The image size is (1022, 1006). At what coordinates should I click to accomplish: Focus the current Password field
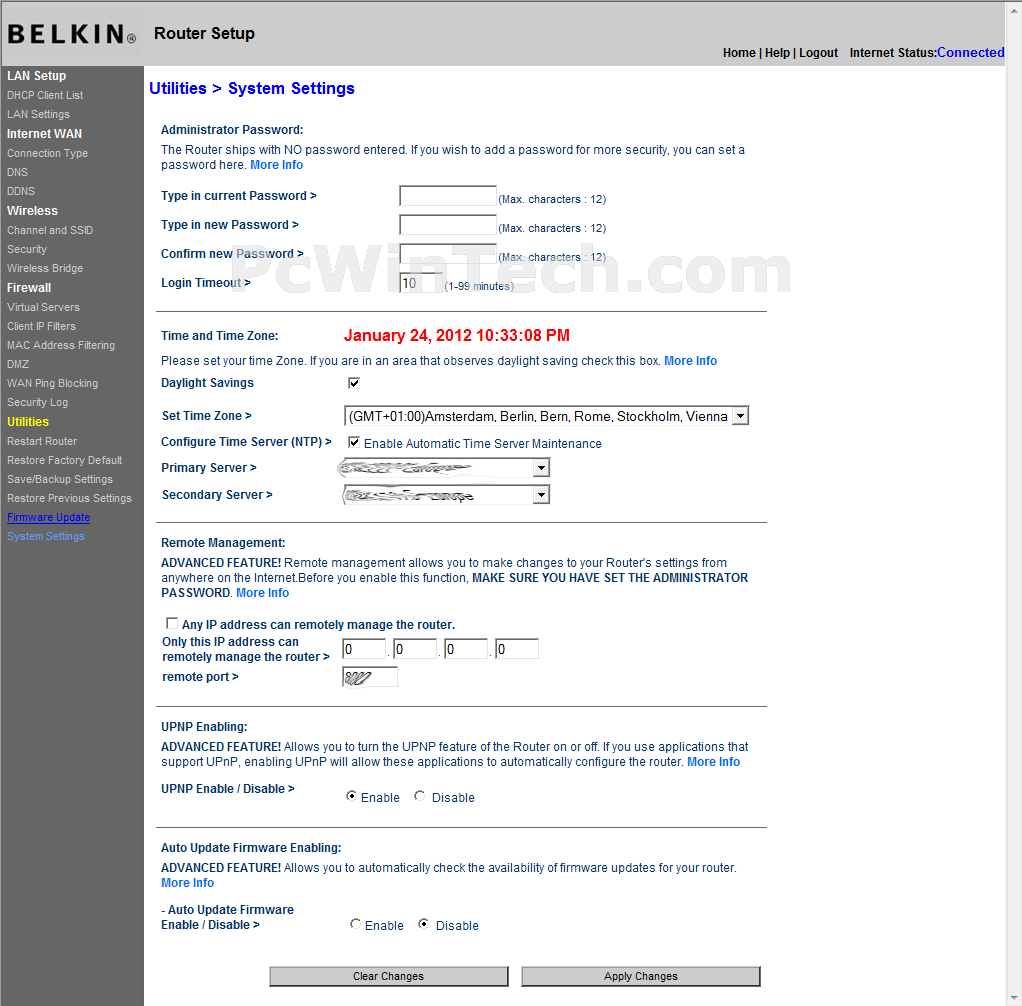pyautogui.click(x=448, y=196)
